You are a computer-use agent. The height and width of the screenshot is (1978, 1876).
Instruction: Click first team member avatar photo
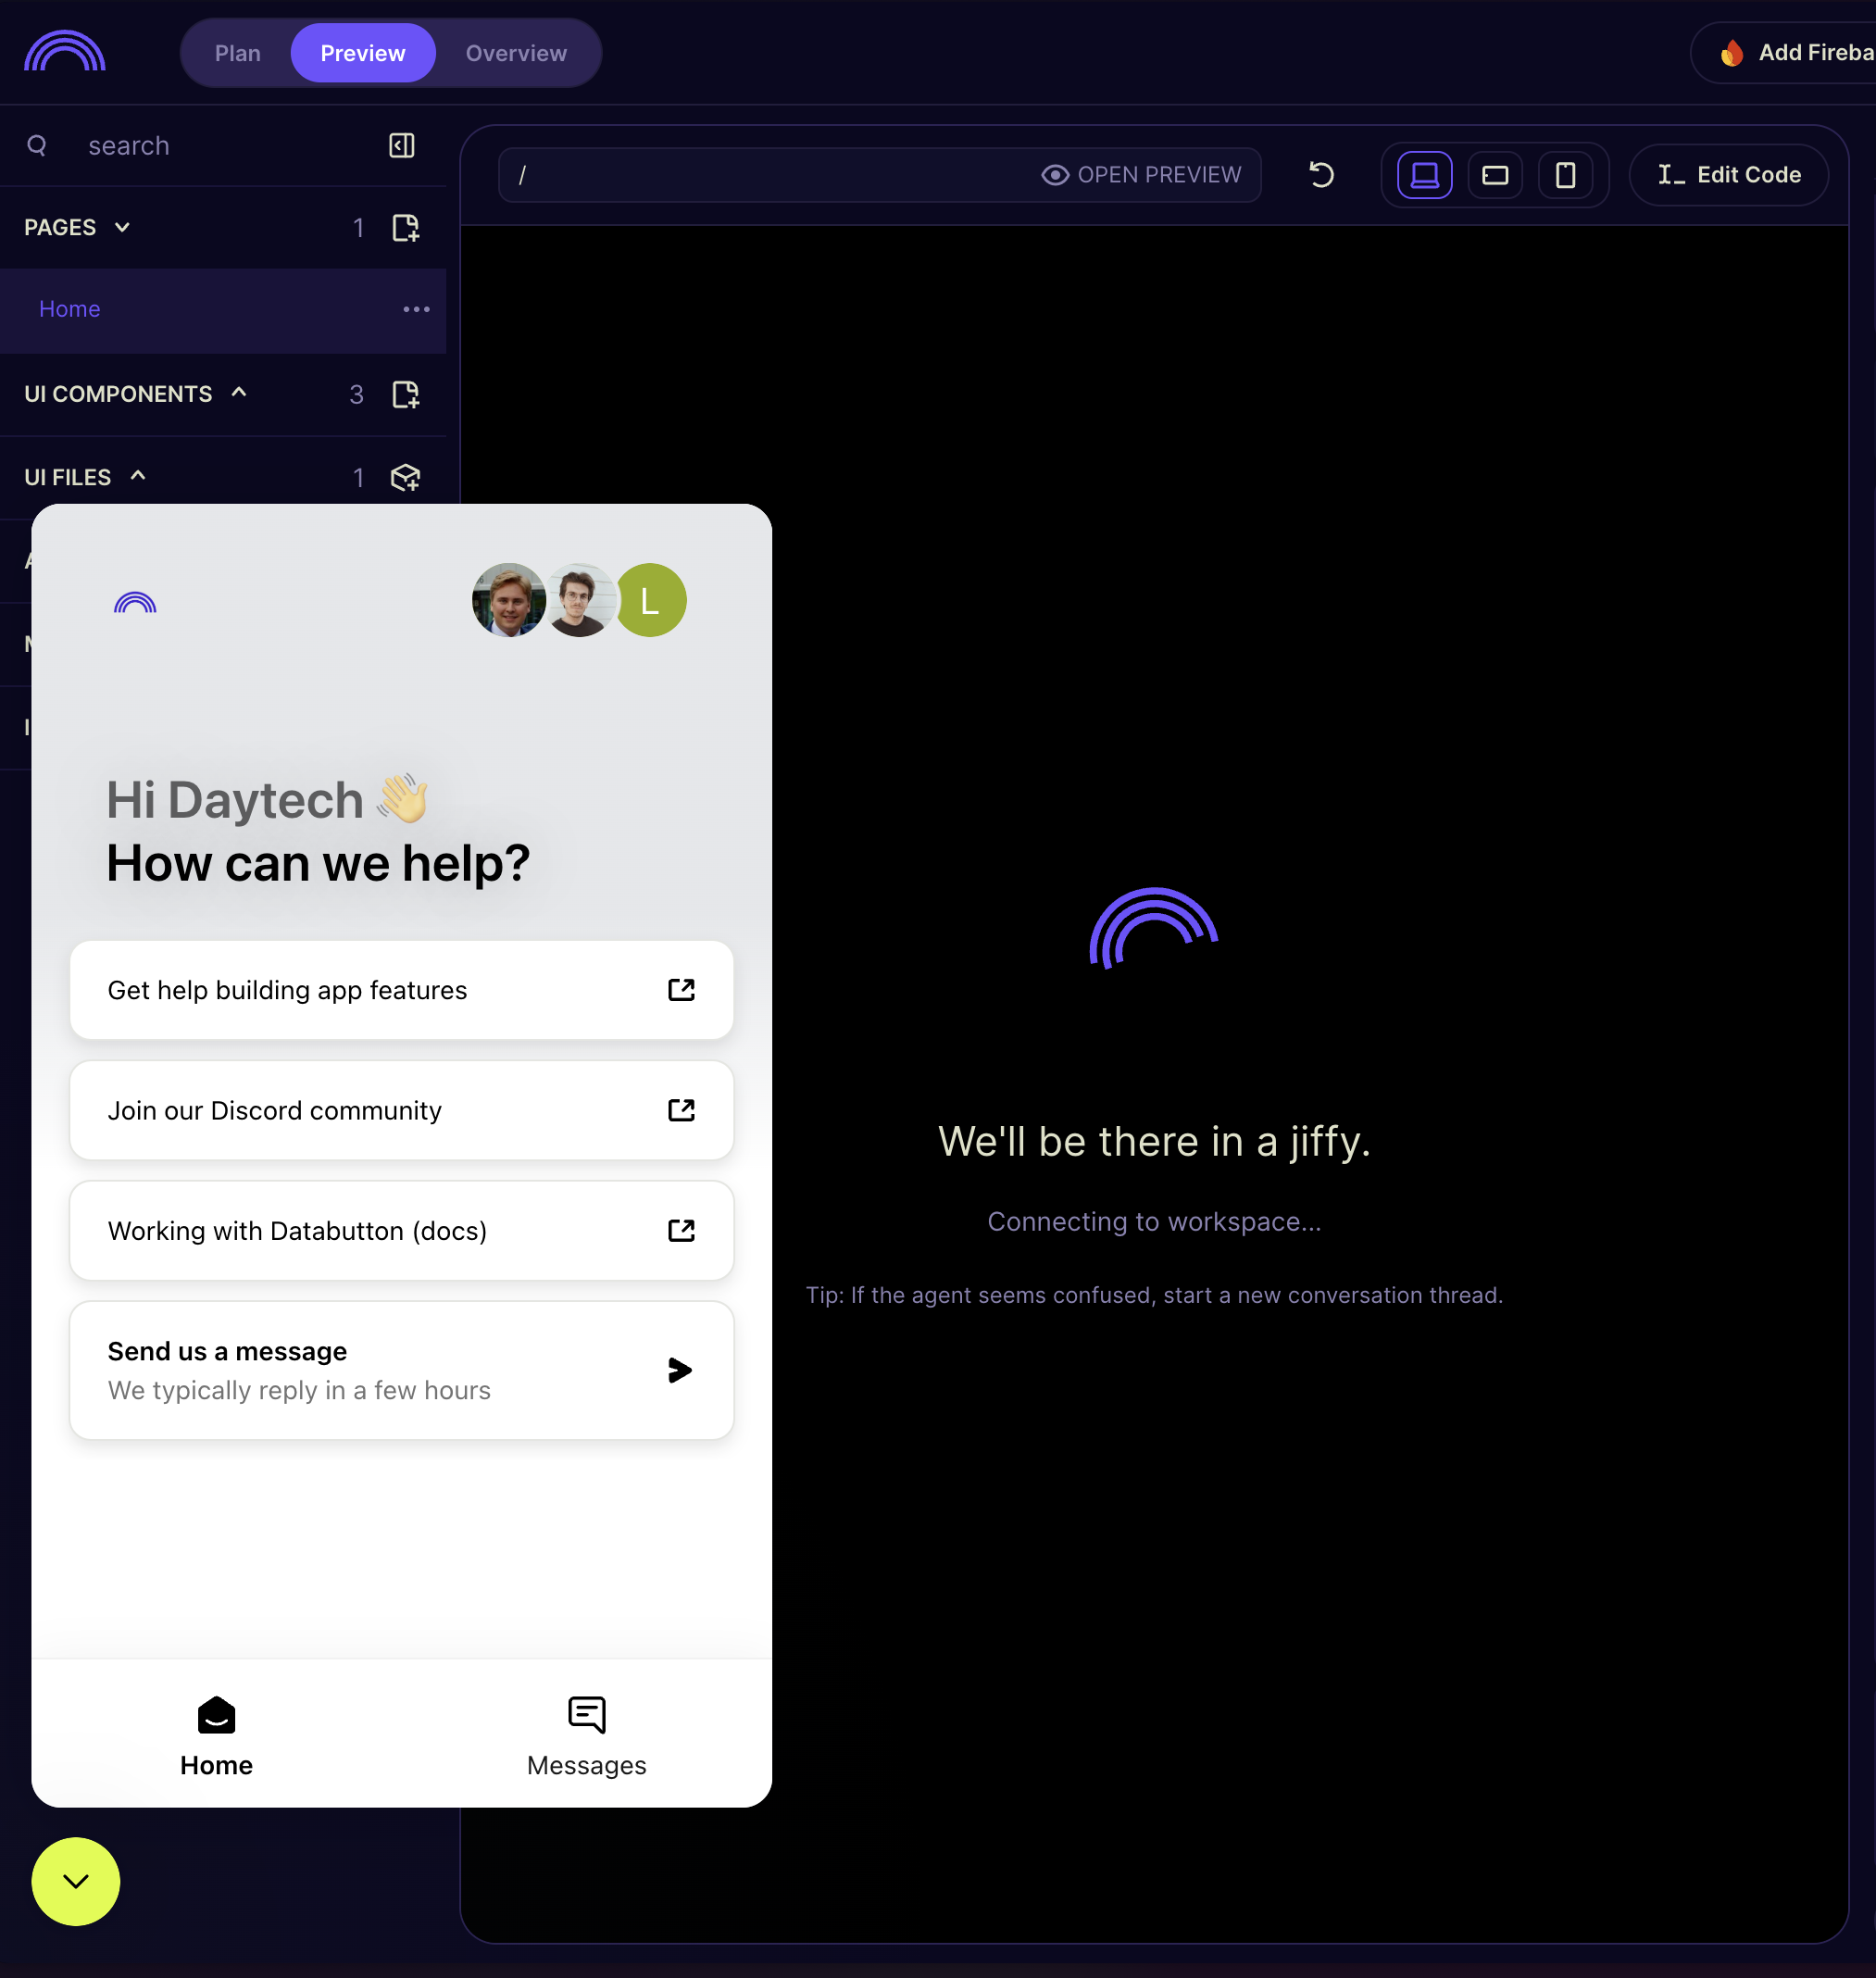[509, 600]
